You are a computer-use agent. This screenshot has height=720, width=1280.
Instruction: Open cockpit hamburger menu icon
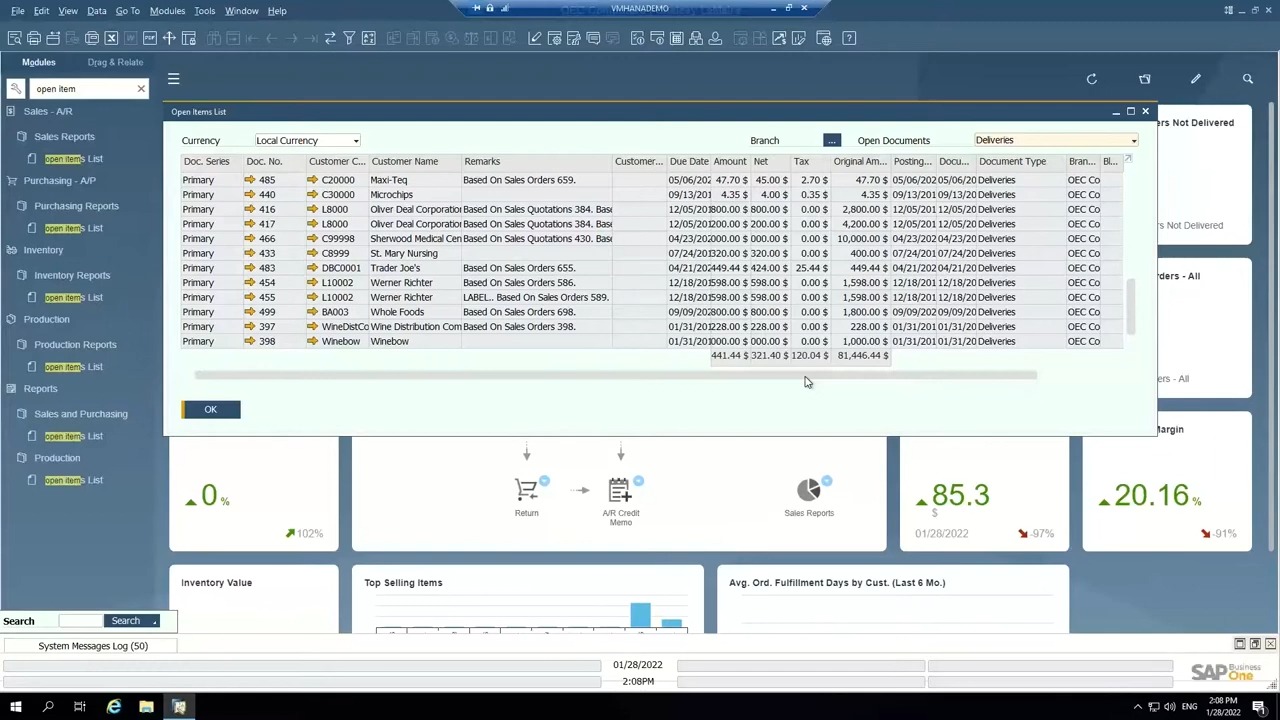(173, 79)
